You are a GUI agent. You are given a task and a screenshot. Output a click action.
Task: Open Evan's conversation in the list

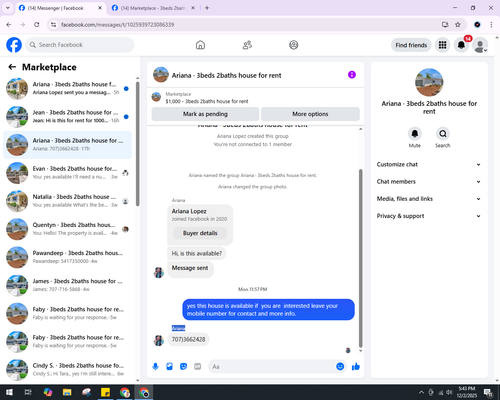(68, 173)
